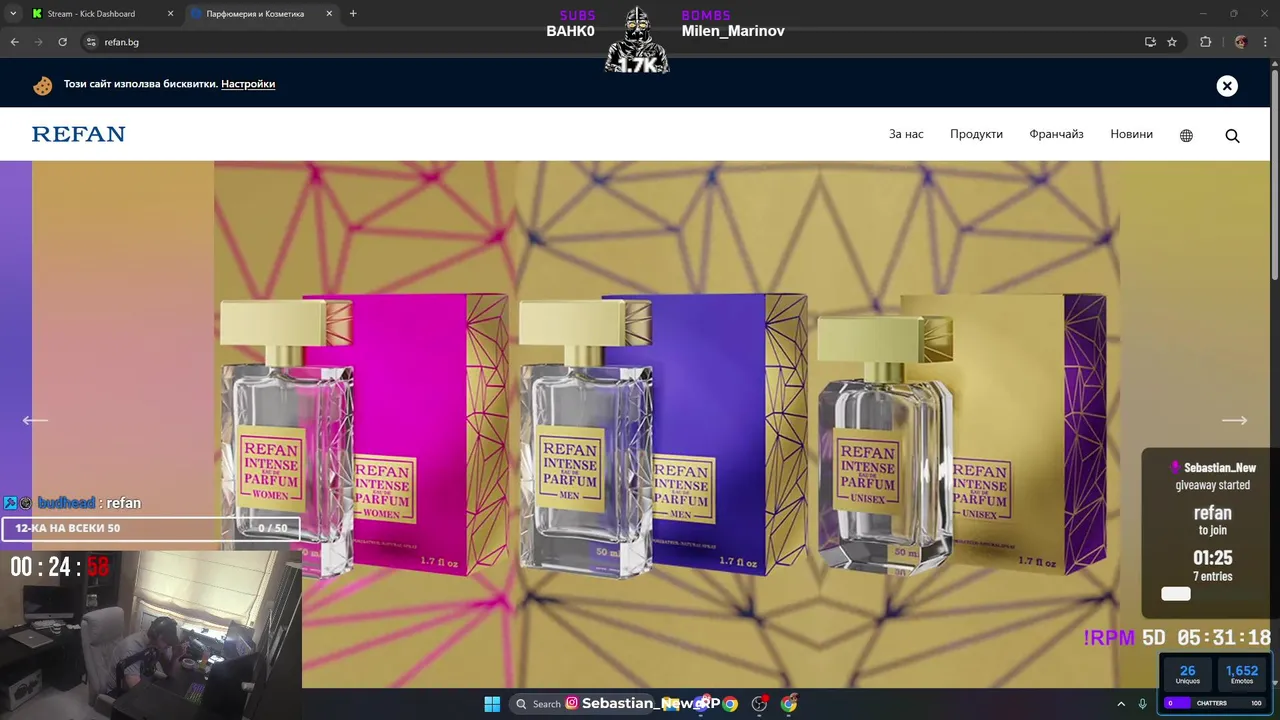Screen dimensions: 1280x720
Task: Click the '12-КА НА ВСЕКИ 50' goal bar
Action: tap(151, 528)
